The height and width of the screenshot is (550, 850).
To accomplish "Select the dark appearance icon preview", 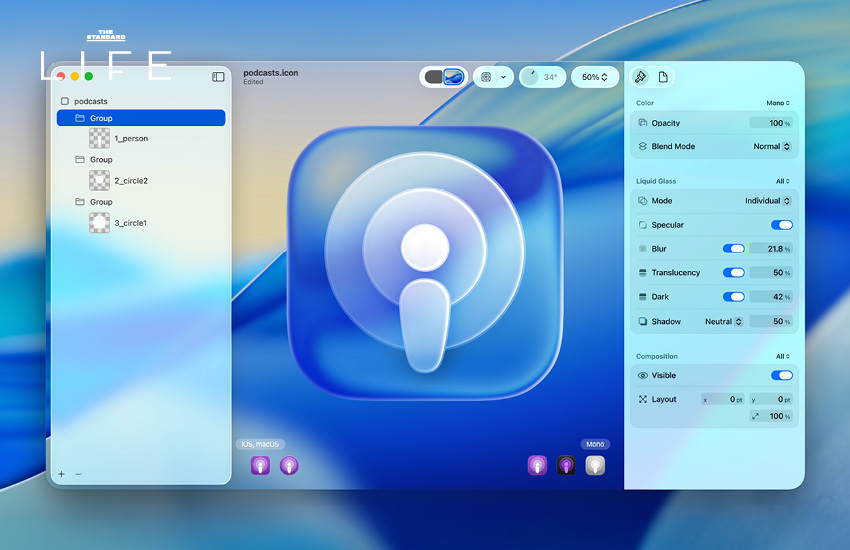I will click(566, 465).
